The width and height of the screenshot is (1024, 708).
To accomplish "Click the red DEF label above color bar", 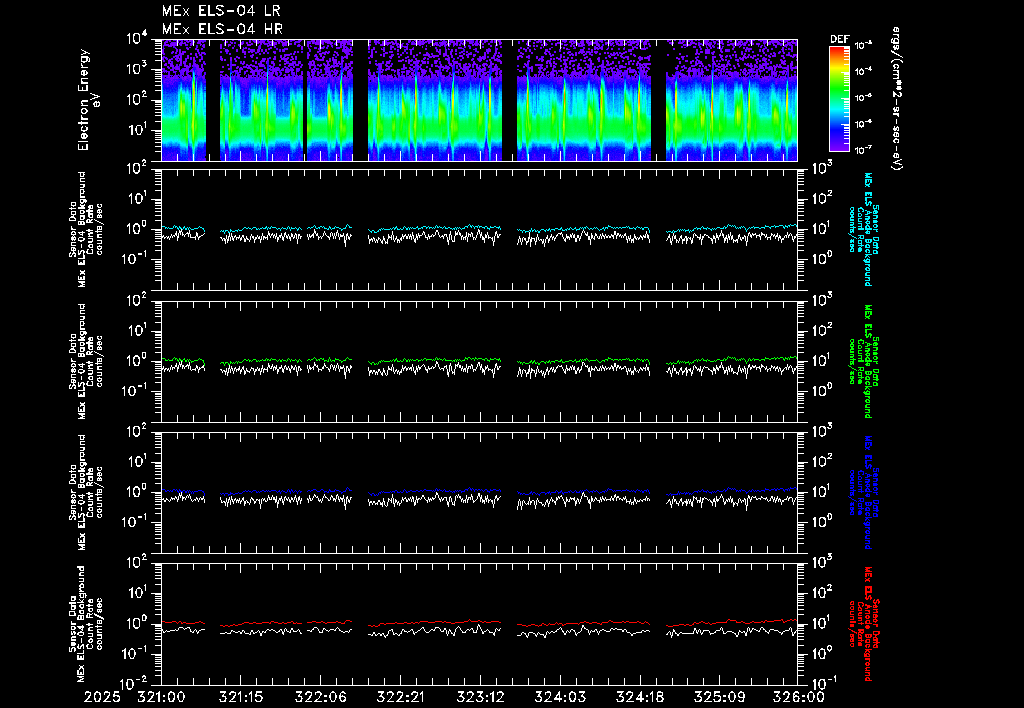I will (839, 39).
